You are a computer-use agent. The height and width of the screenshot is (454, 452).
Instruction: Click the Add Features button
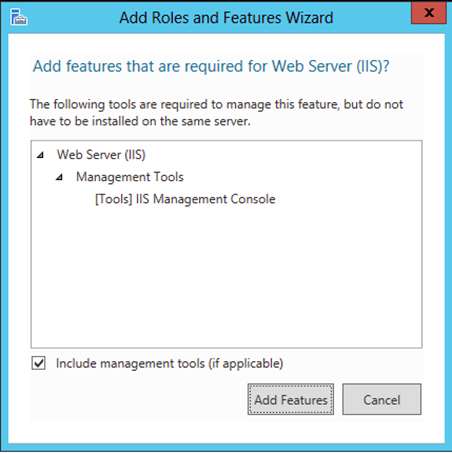click(x=290, y=399)
